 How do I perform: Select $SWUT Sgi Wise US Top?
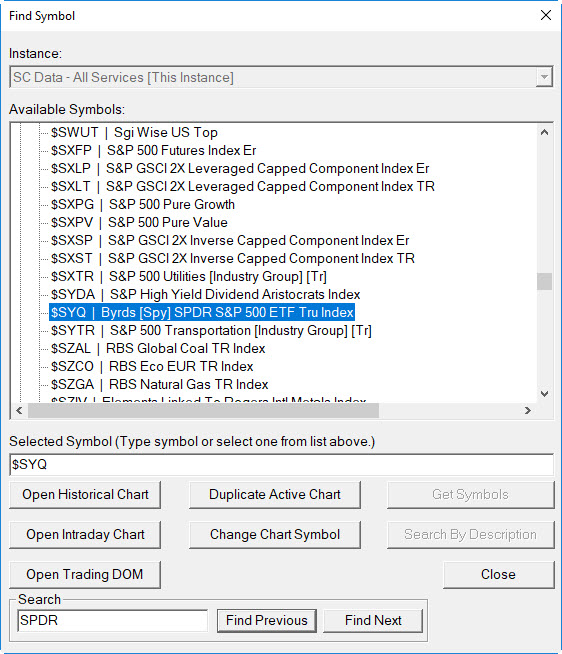[134, 133]
